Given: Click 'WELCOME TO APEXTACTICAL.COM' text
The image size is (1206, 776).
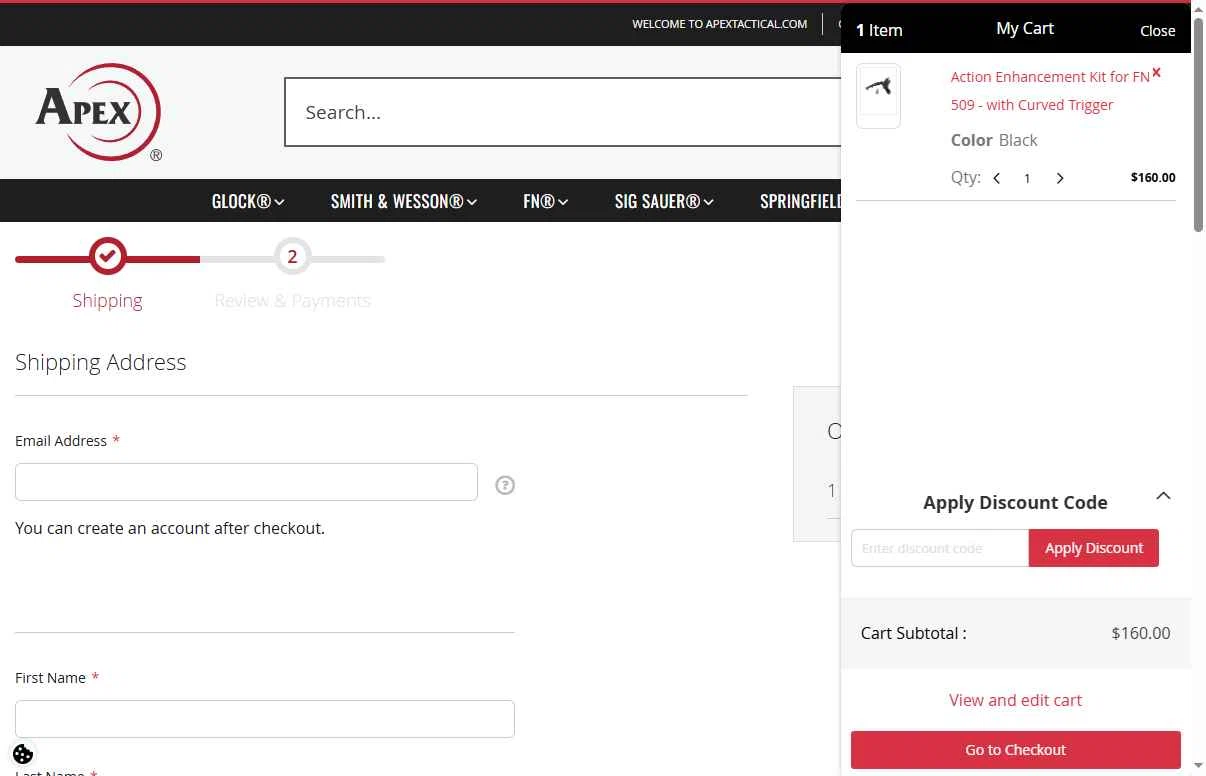Looking at the screenshot, I should click(719, 24).
